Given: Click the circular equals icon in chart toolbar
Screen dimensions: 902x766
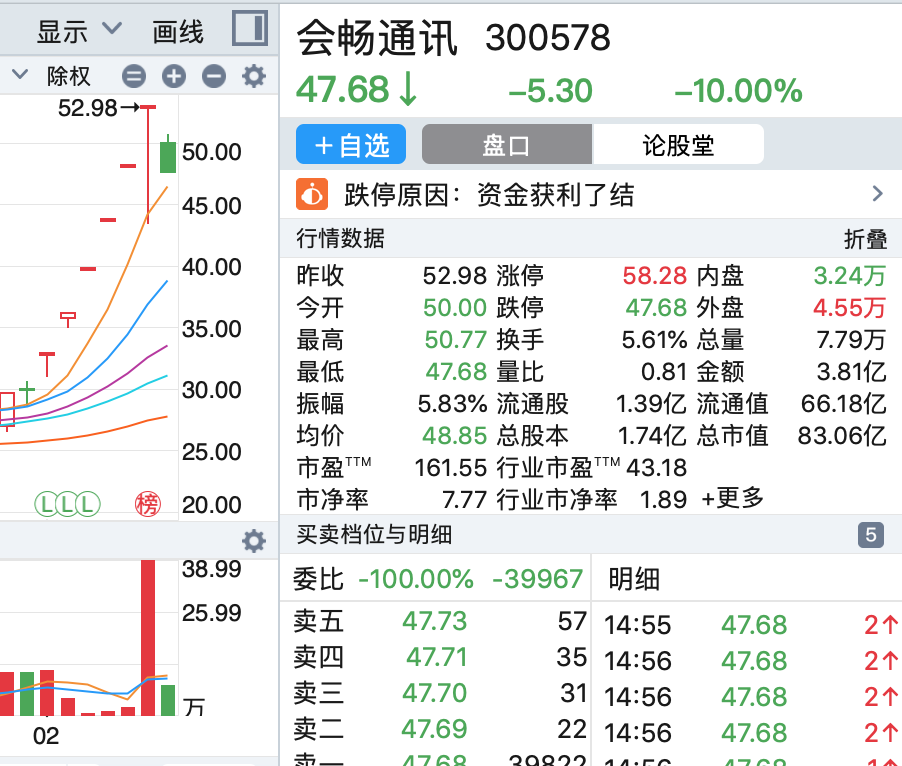Looking at the screenshot, I should click(x=133, y=76).
